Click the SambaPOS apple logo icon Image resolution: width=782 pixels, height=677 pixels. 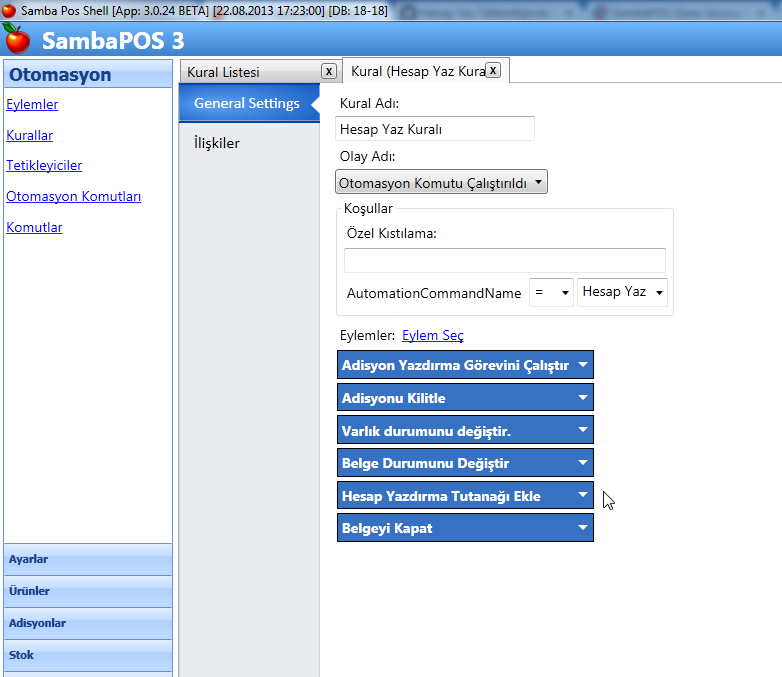(x=17, y=40)
